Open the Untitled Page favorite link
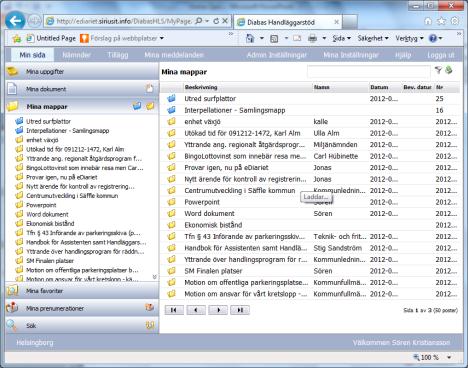The width and height of the screenshot is (468, 368). [51, 38]
